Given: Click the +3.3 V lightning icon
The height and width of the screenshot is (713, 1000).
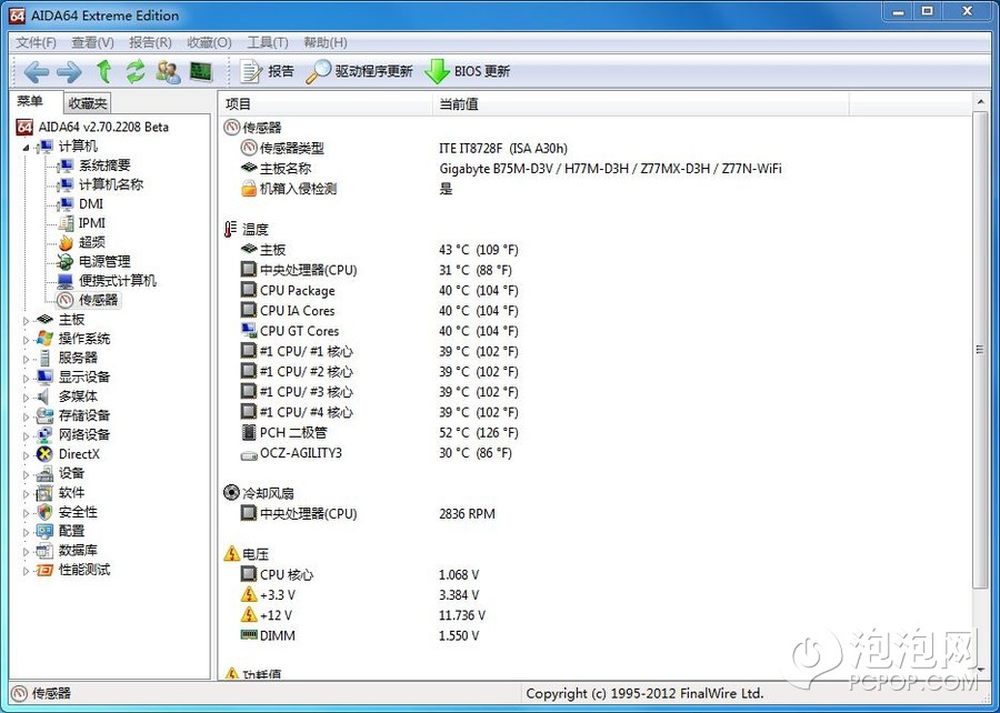Looking at the screenshot, I should [249, 594].
